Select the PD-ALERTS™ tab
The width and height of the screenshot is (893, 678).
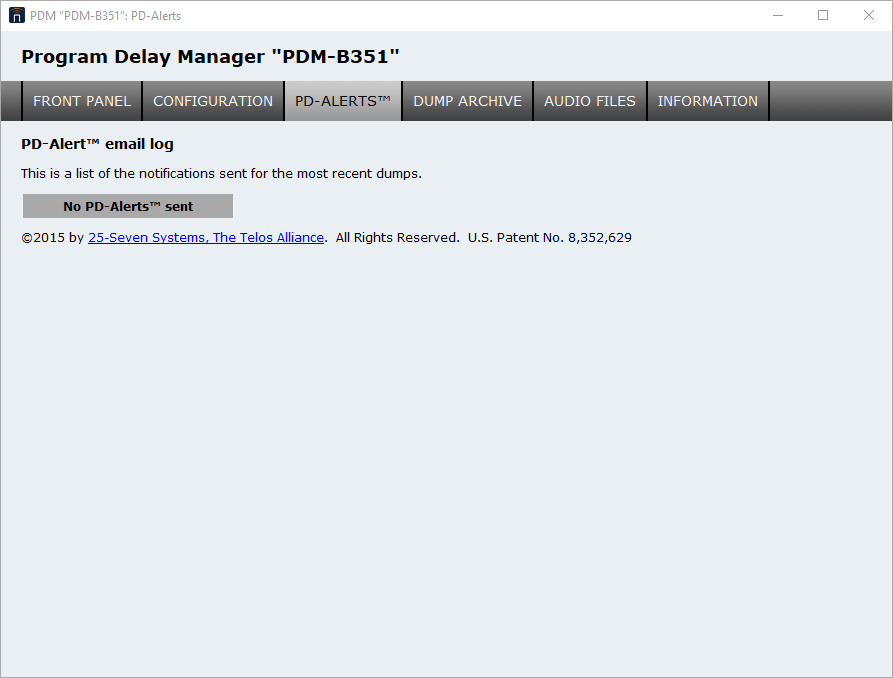click(x=343, y=101)
